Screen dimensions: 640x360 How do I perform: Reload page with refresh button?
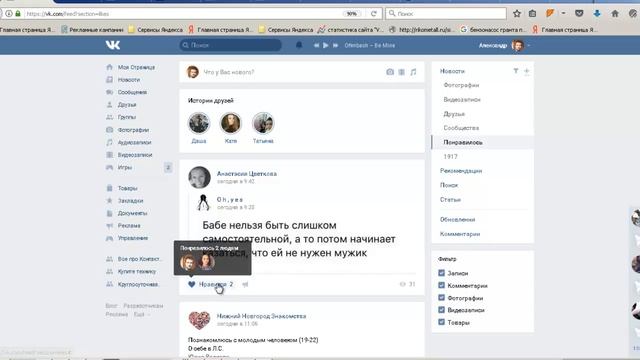click(373, 13)
